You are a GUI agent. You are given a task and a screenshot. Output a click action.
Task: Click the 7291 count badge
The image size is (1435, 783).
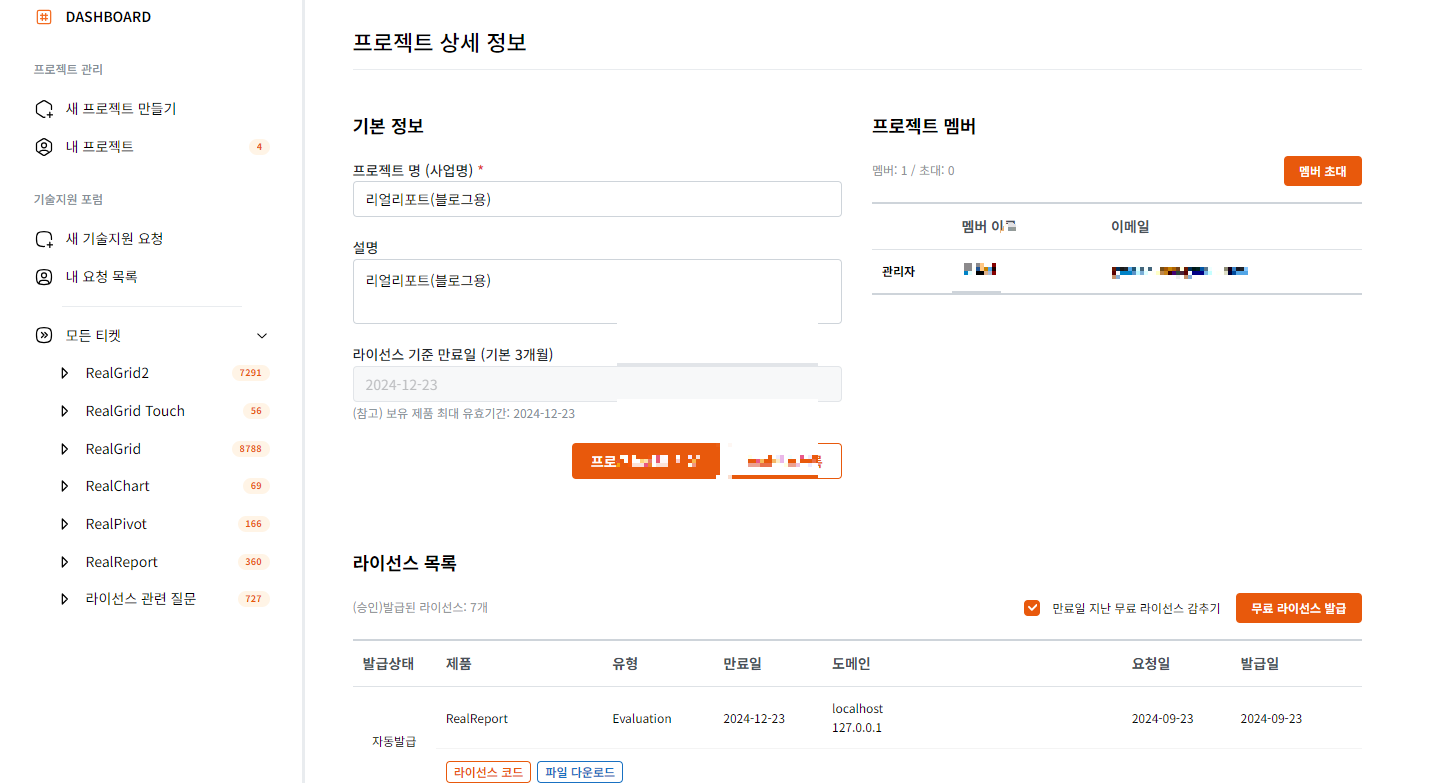tap(250, 373)
